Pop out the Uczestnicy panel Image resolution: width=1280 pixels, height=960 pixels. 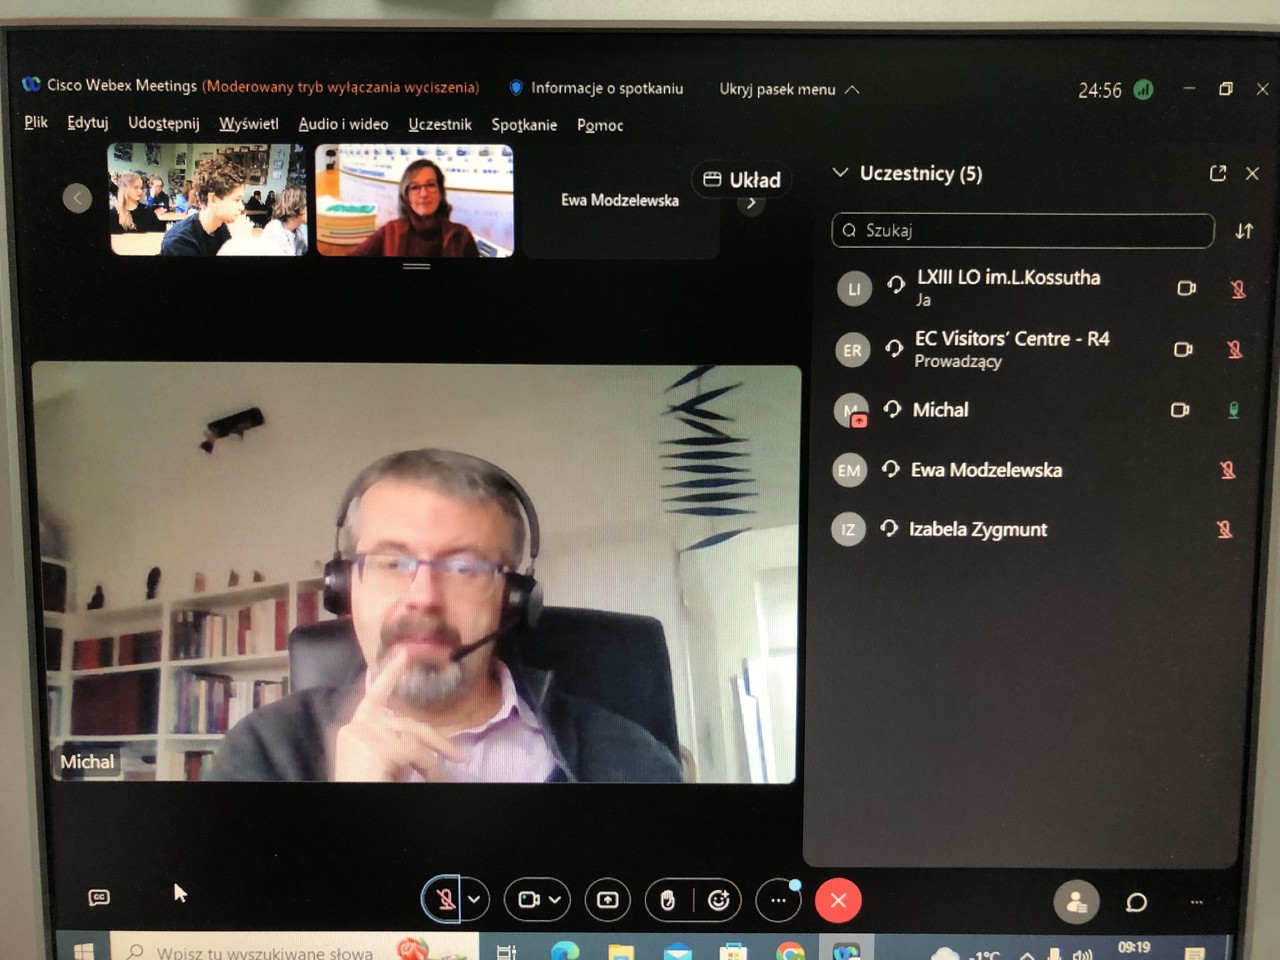1217,173
